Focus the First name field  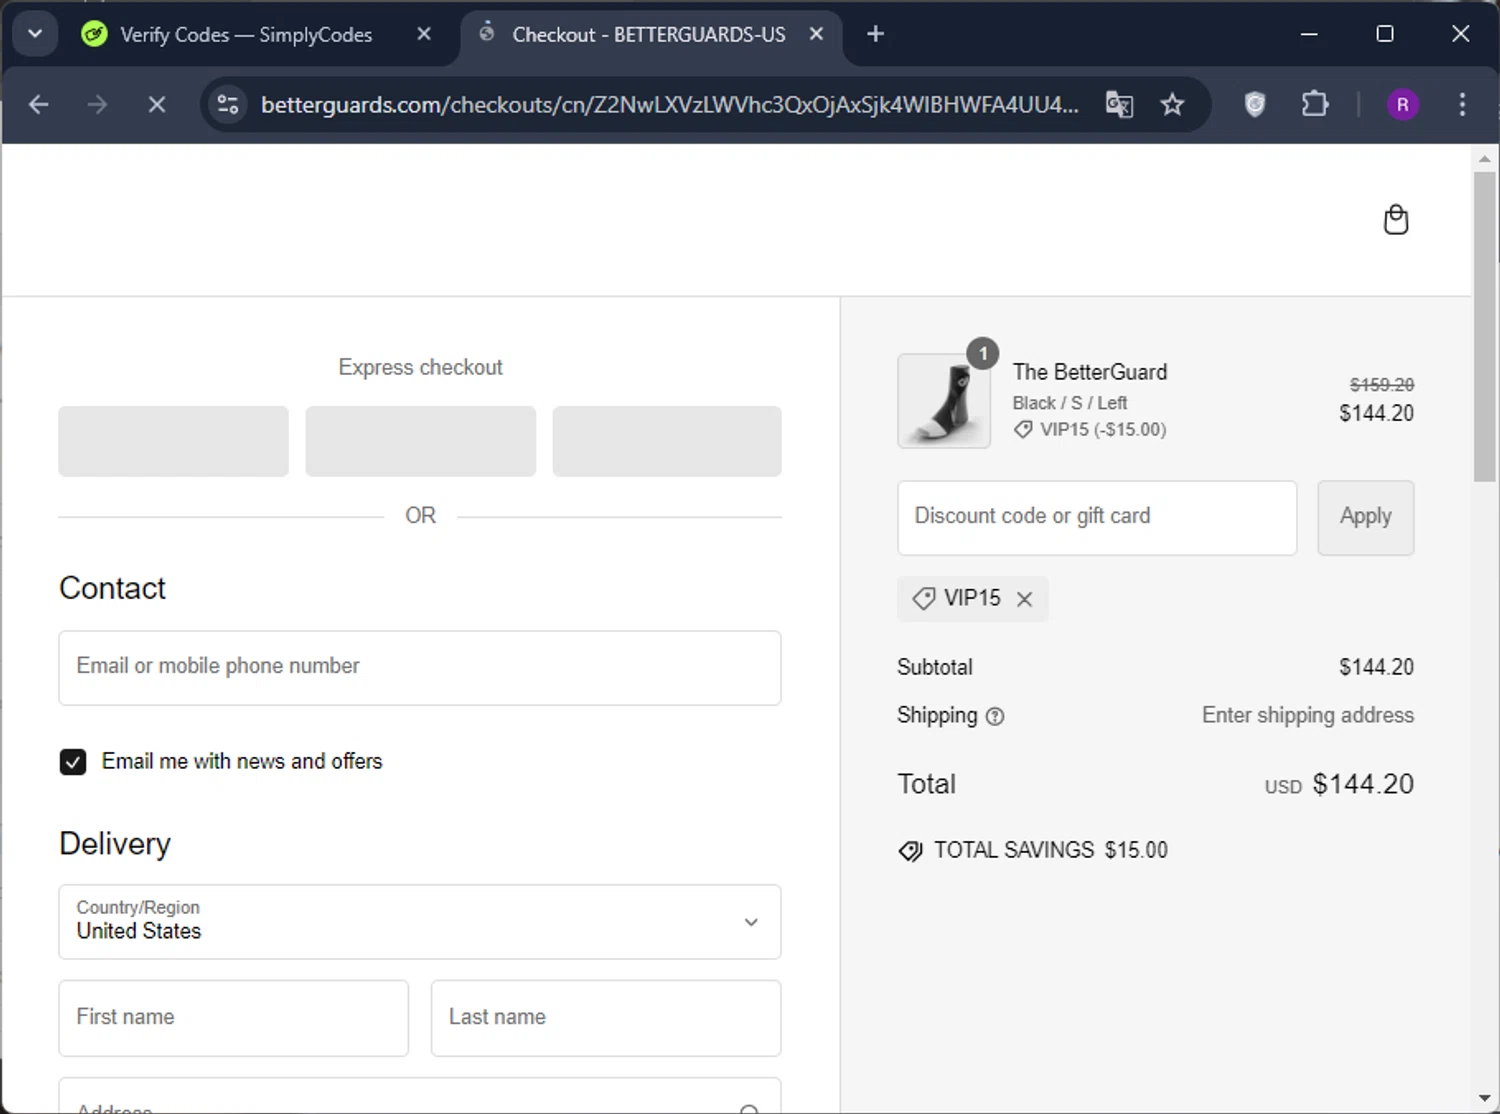(234, 1018)
